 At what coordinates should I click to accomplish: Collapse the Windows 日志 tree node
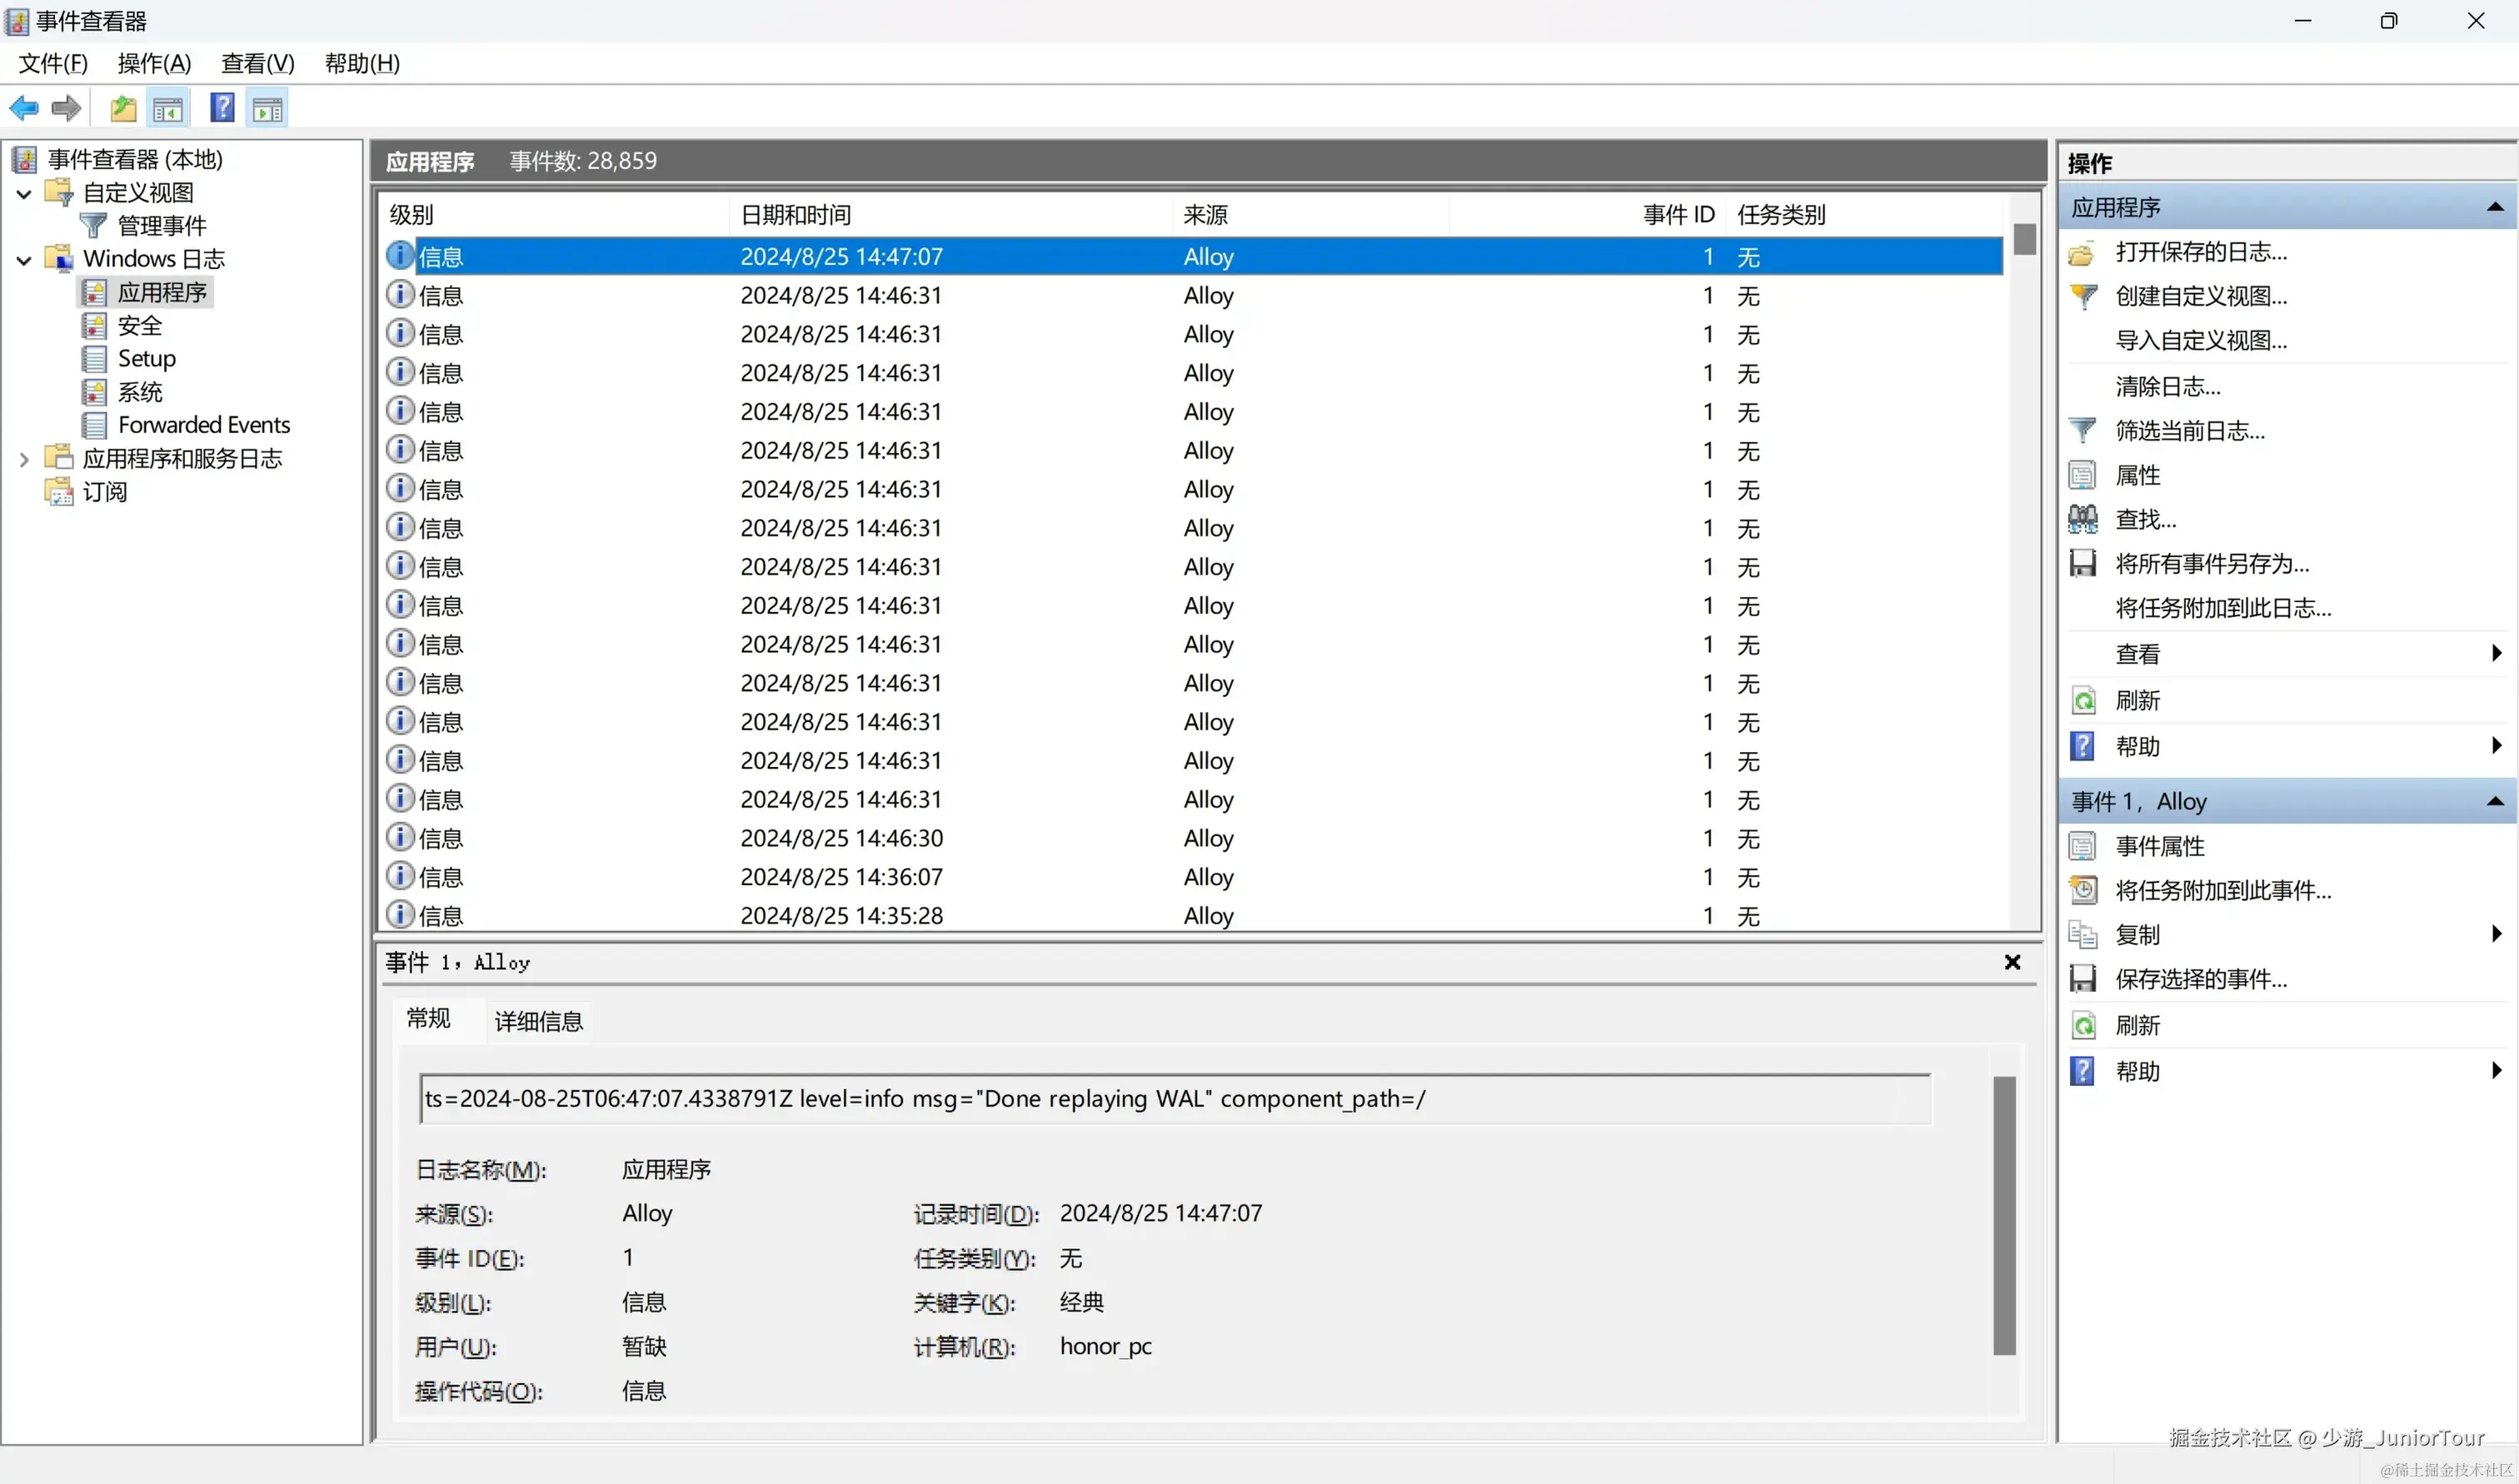point(24,260)
